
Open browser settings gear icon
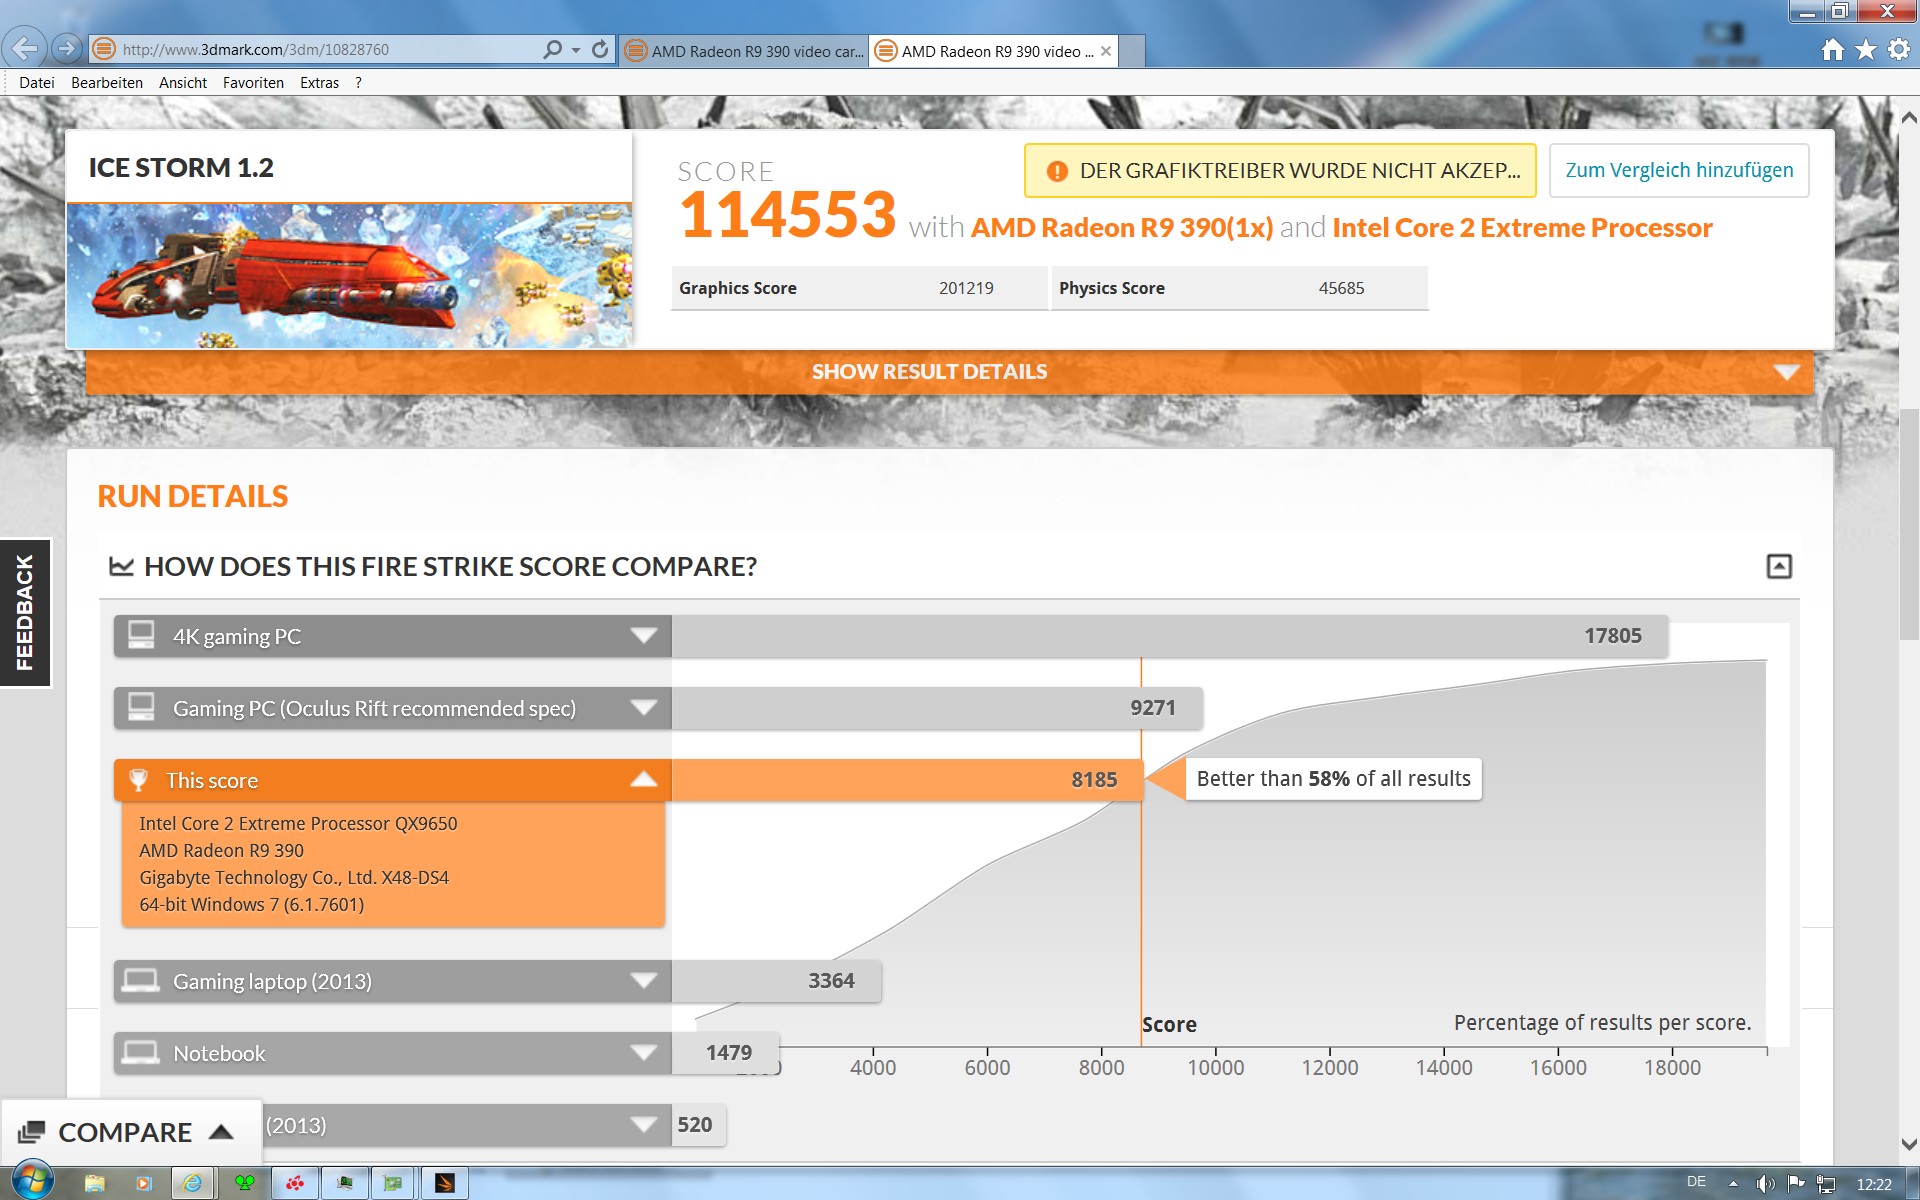pos(1898,50)
